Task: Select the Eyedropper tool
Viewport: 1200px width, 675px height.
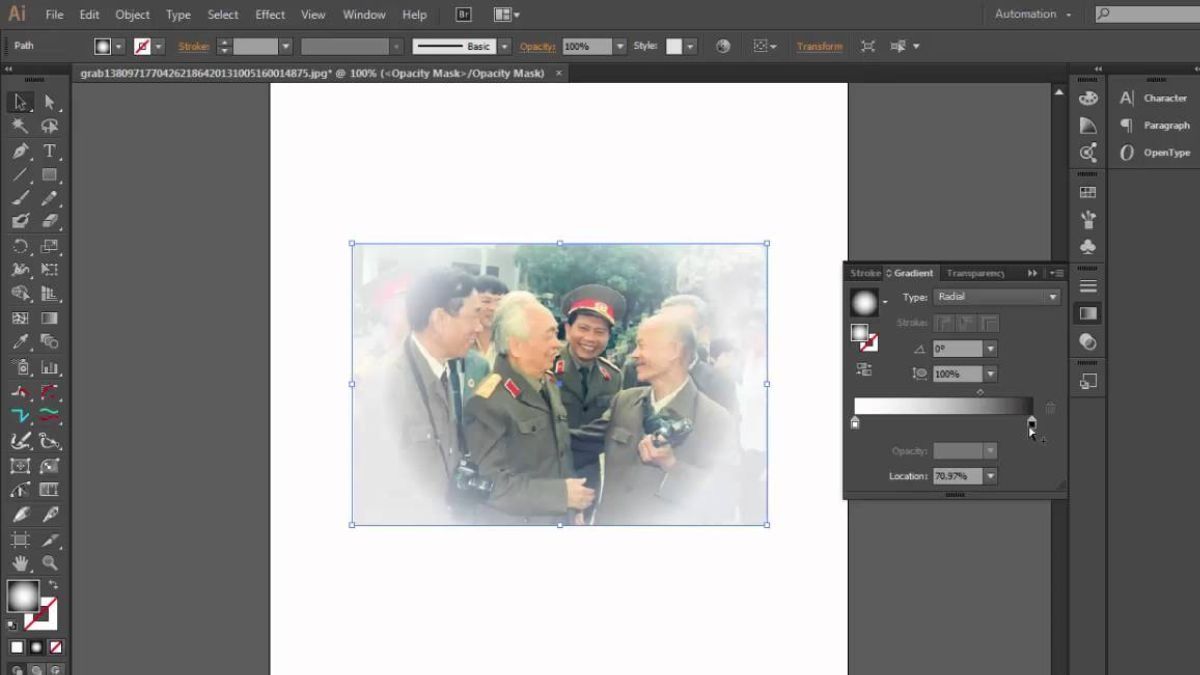Action: tap(20, 342)
